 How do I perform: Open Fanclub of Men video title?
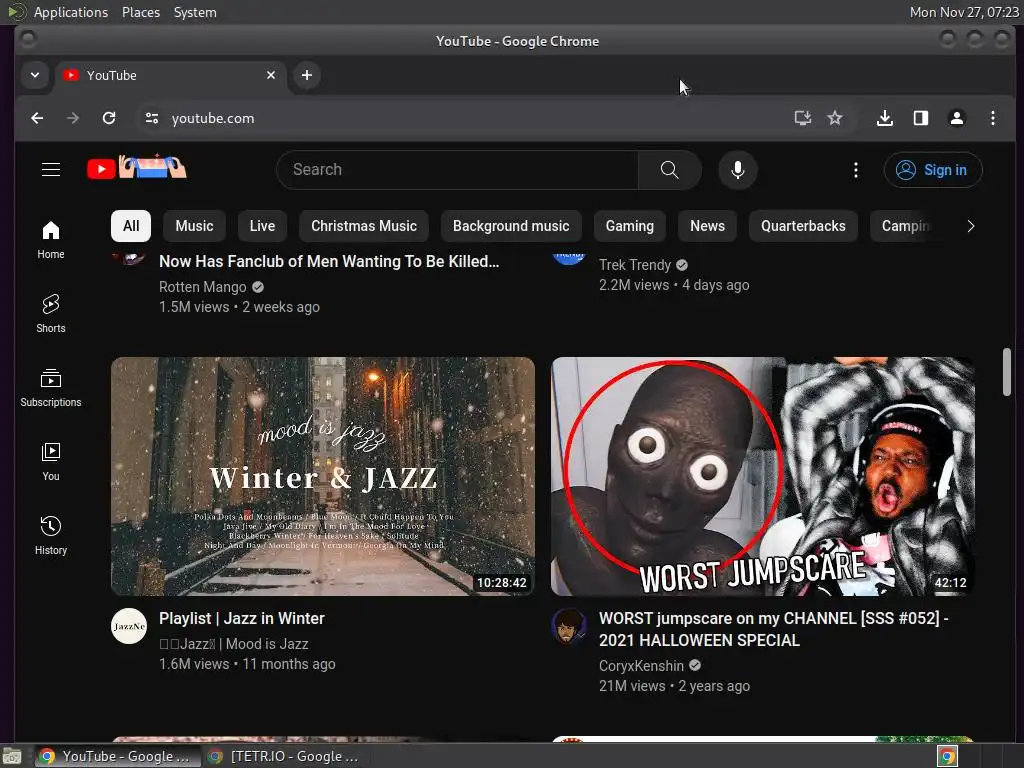329,262
